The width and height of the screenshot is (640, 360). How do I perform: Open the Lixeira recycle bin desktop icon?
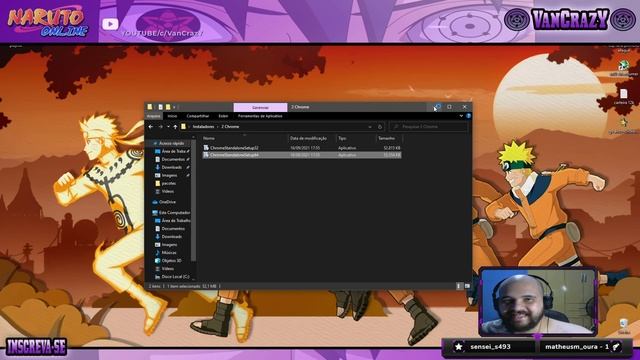point(624,324)
